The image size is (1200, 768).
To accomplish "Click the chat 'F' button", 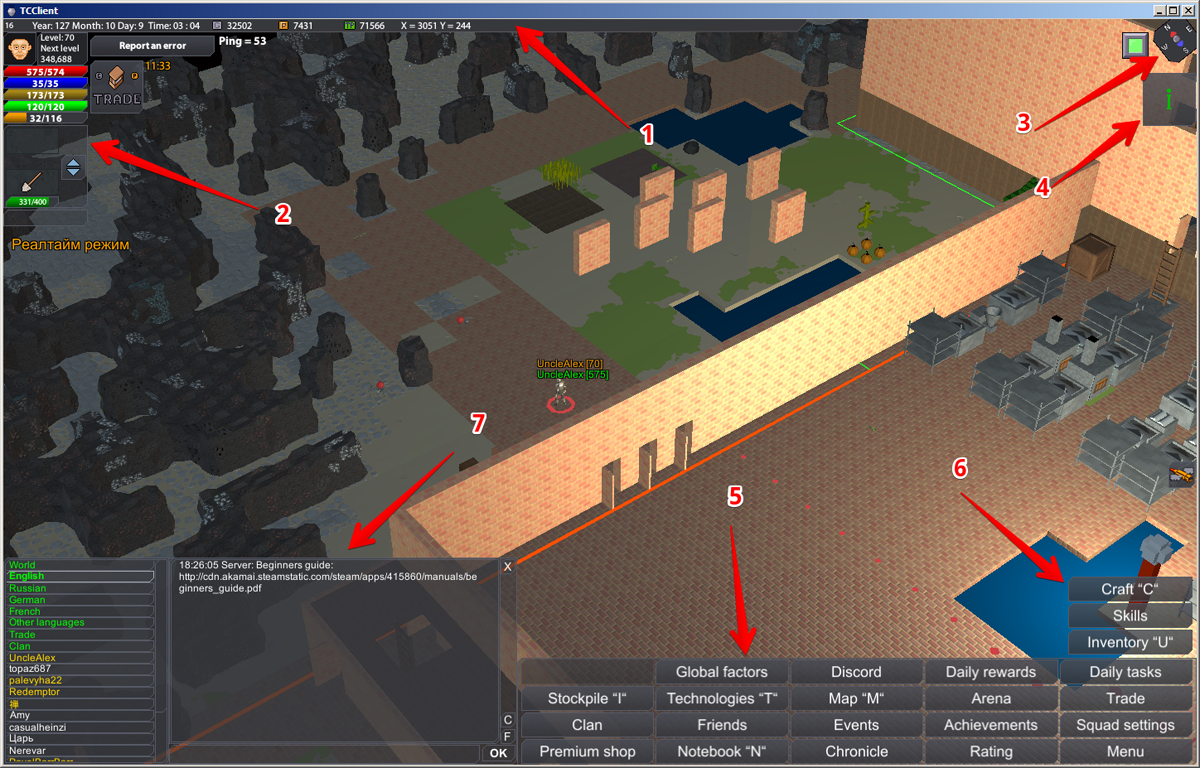I will coord(508,736).
